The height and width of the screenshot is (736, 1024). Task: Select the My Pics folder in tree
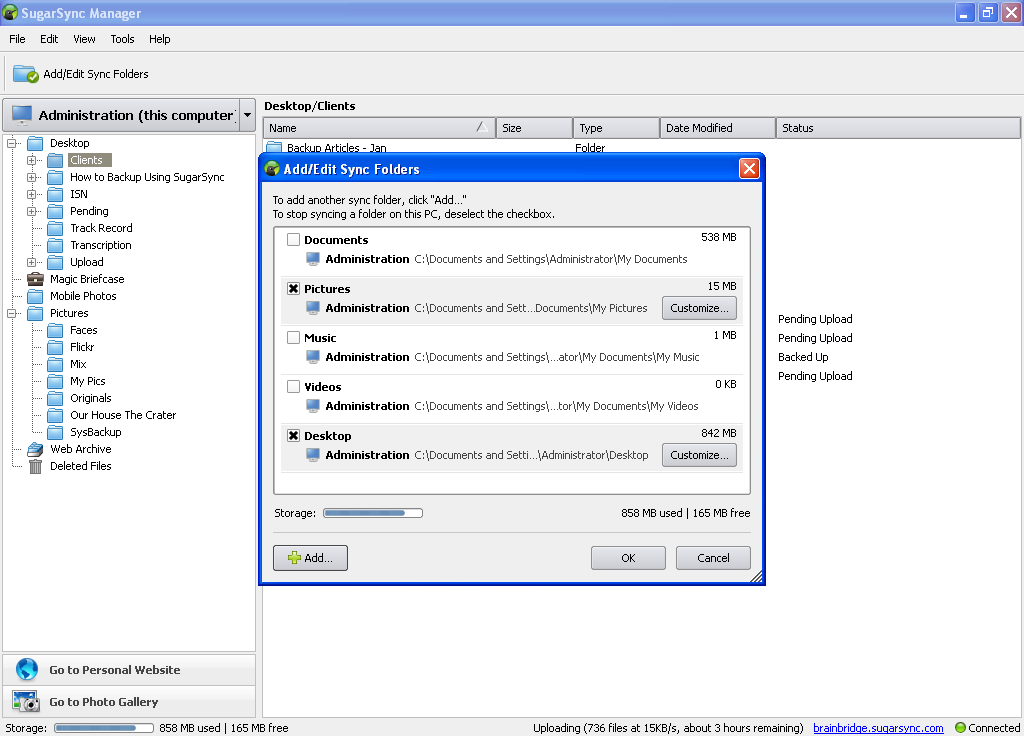[88, 381]
